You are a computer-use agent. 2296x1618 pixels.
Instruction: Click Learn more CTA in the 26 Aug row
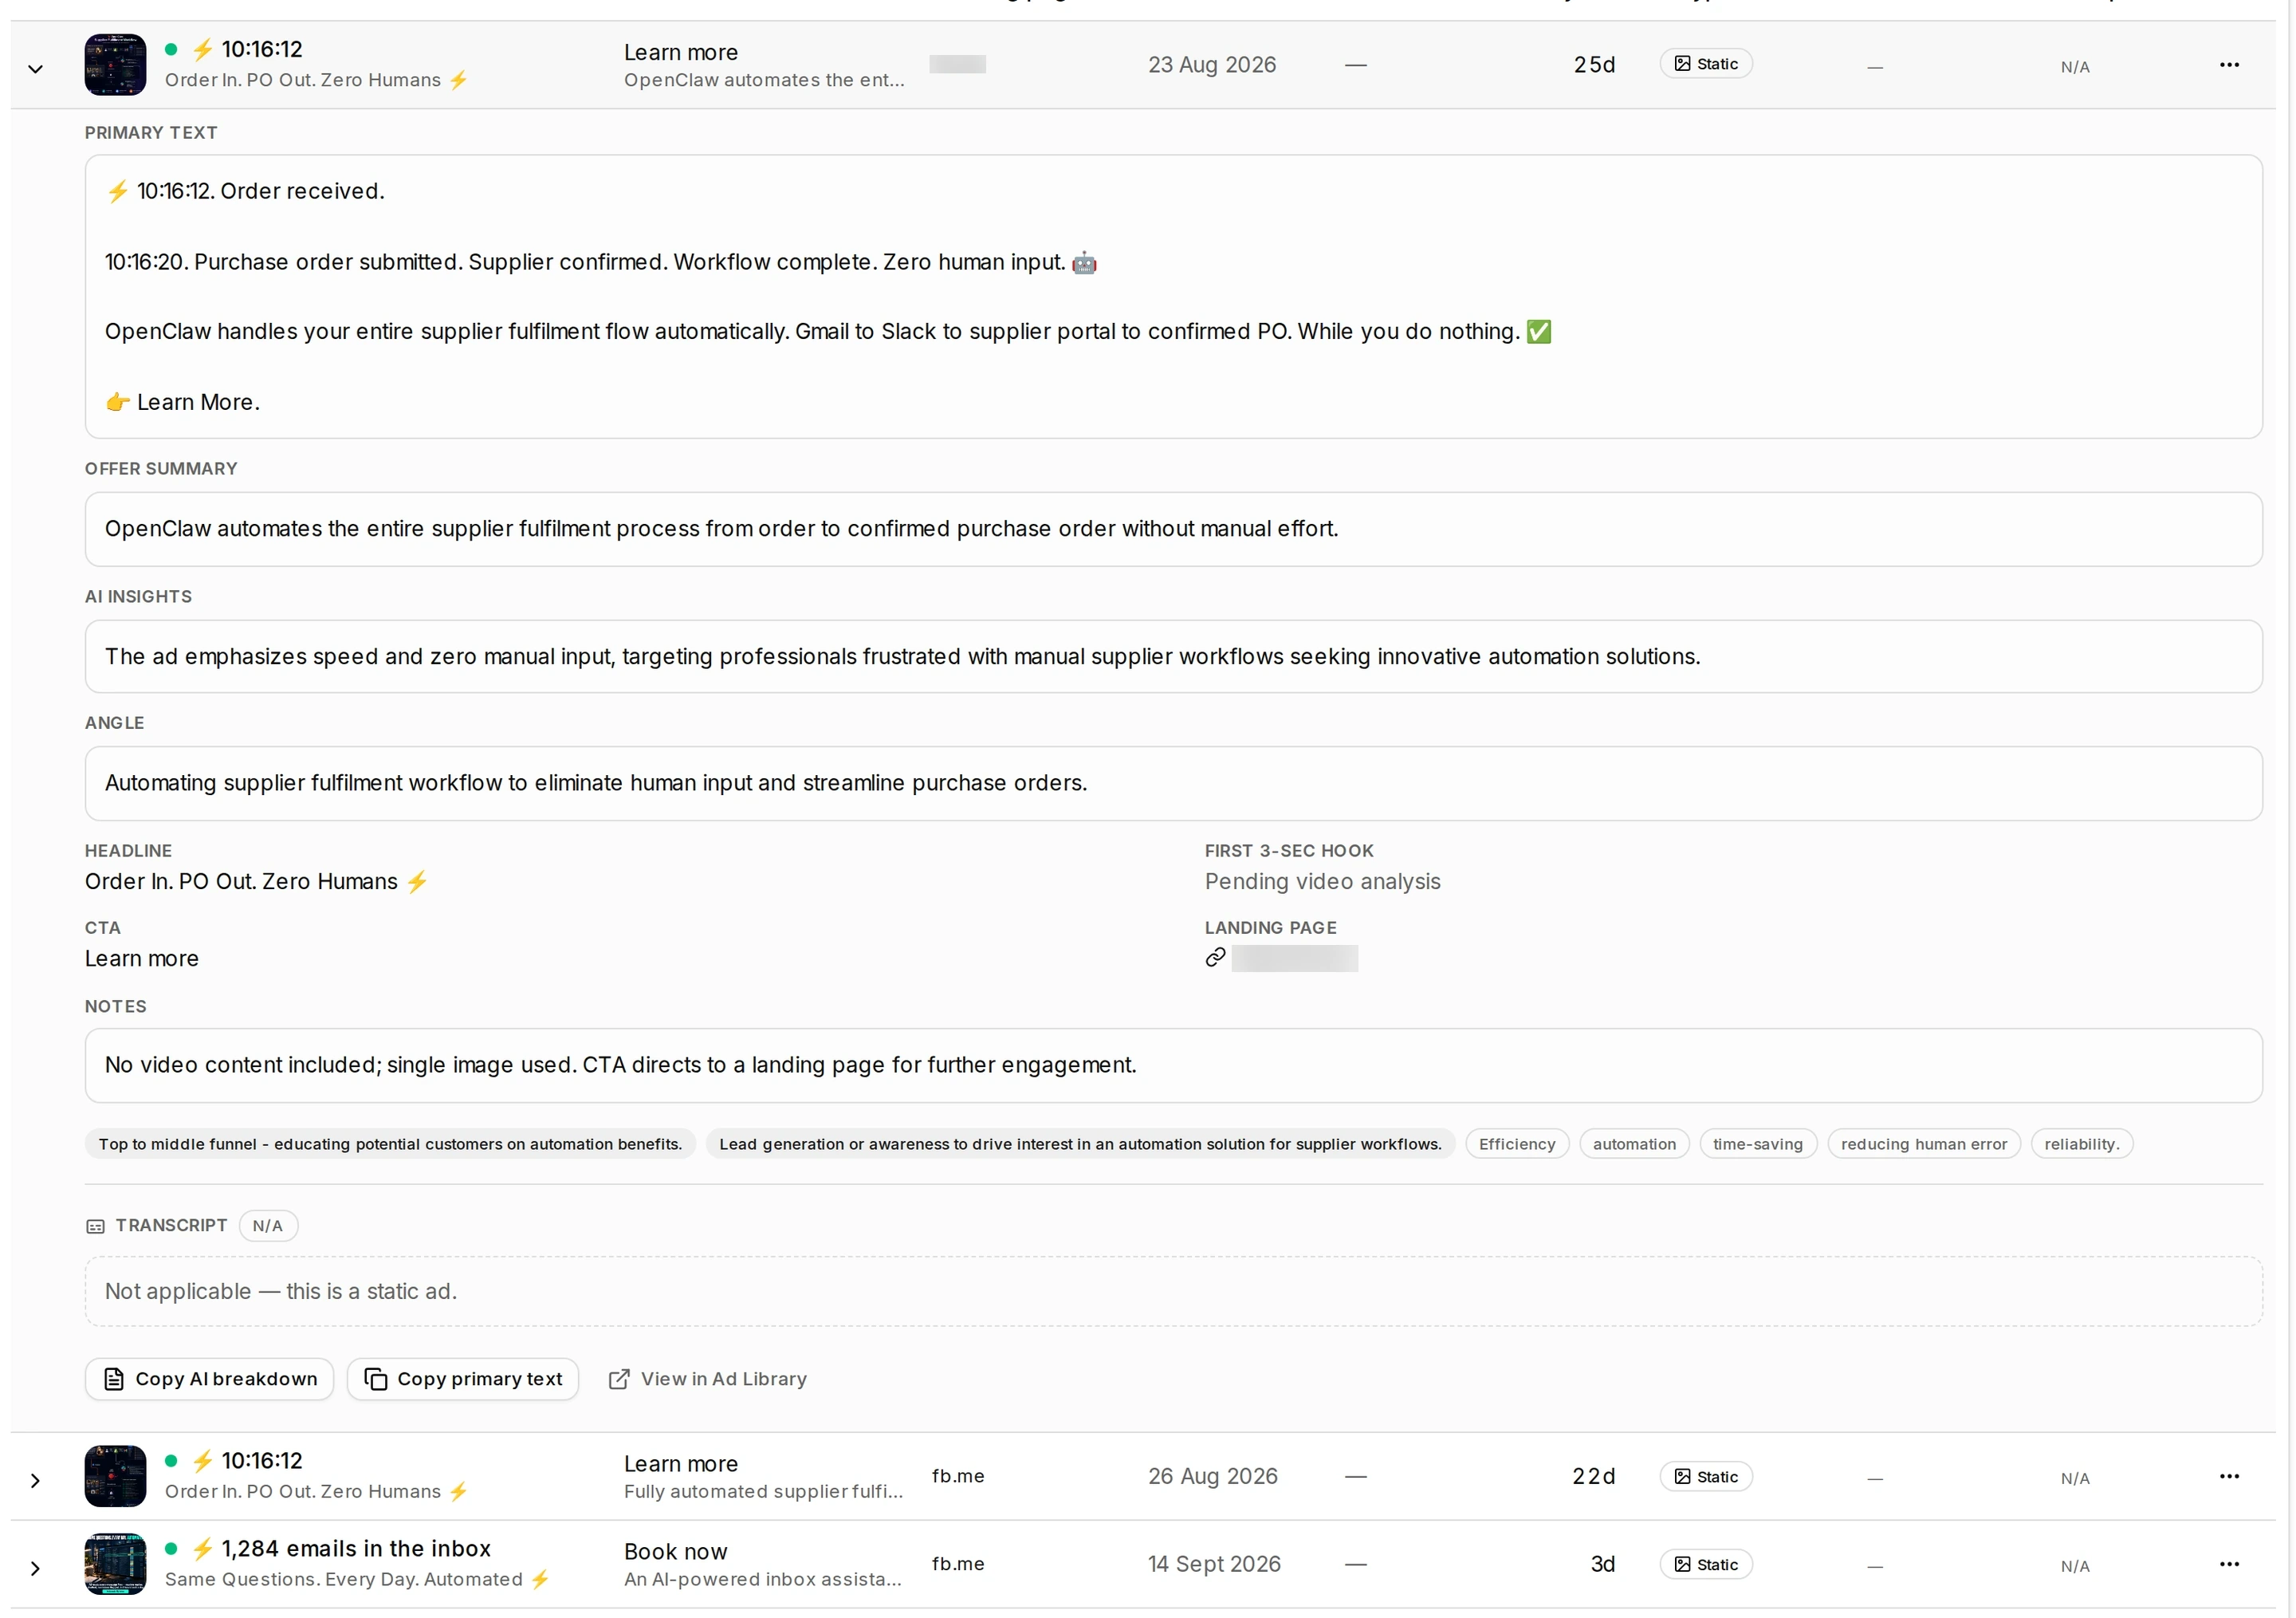pyautogui.click(x=681, y=1463)
